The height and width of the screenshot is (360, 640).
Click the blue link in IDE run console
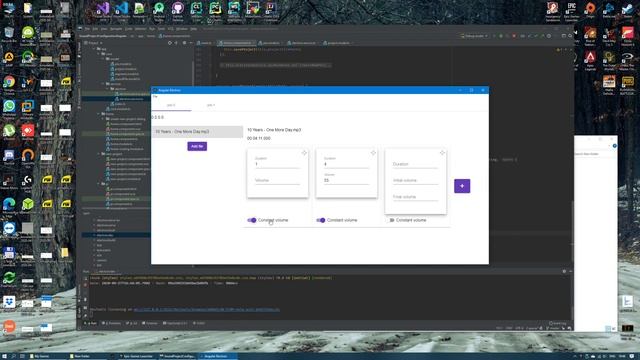point(207,309)
